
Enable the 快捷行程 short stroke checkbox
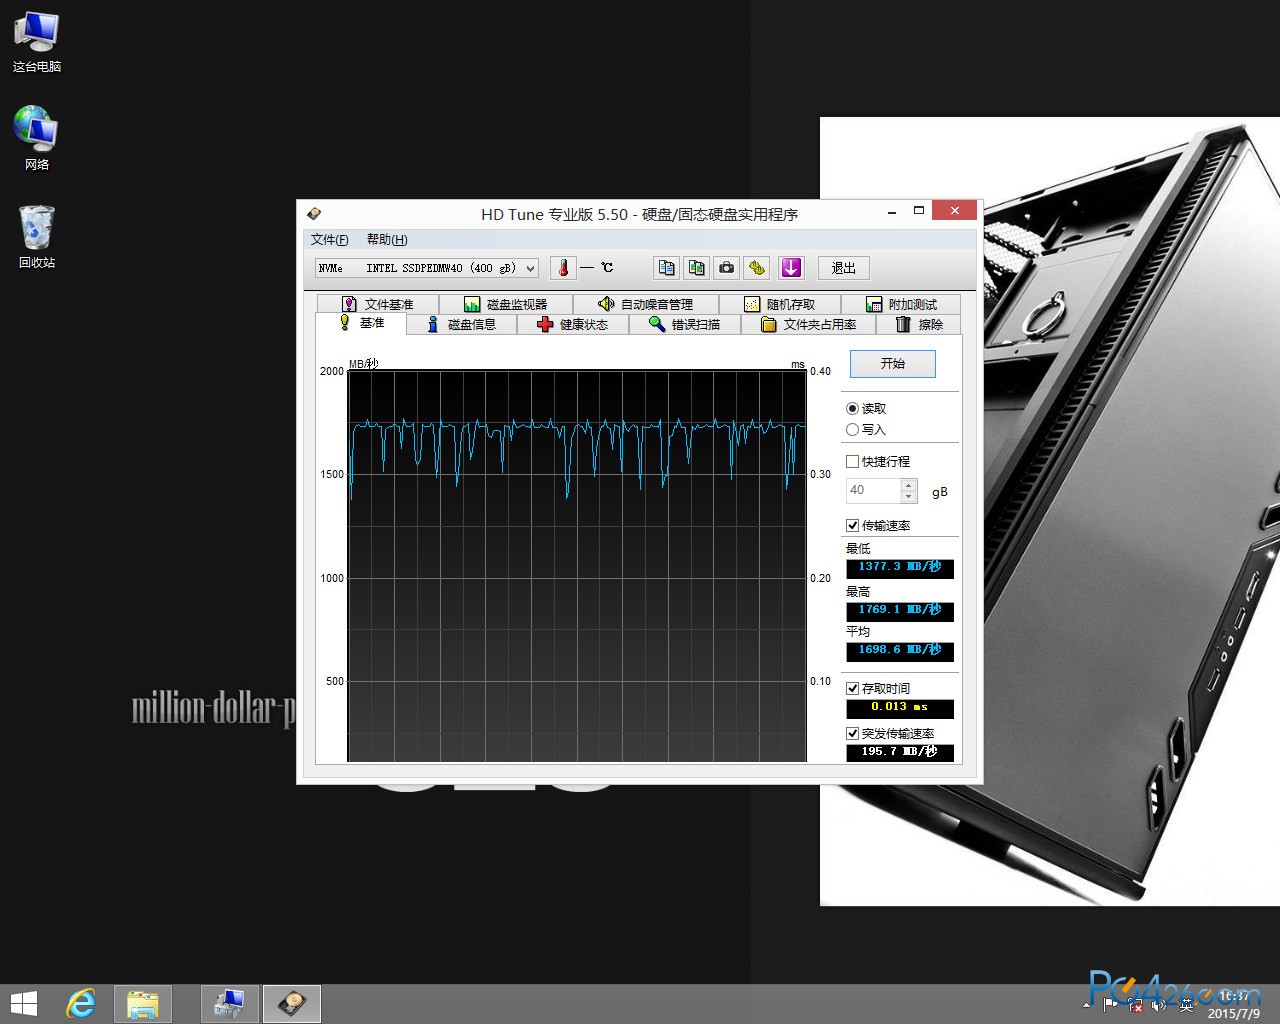(853, 461)
